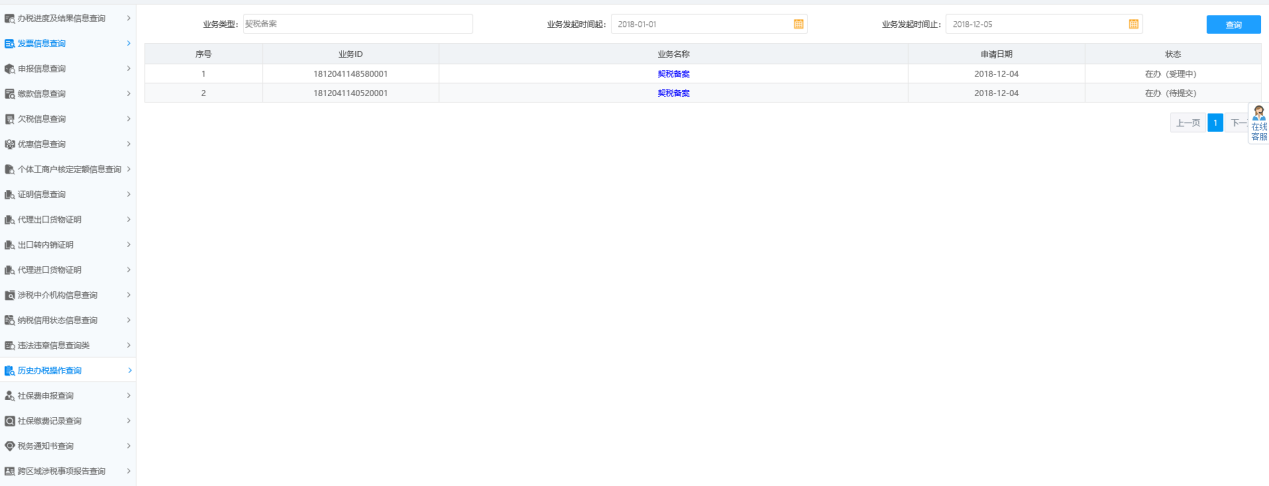
Task: Click the 缴款信息查询 sidebar icon
Action: [x=9, y=94]
